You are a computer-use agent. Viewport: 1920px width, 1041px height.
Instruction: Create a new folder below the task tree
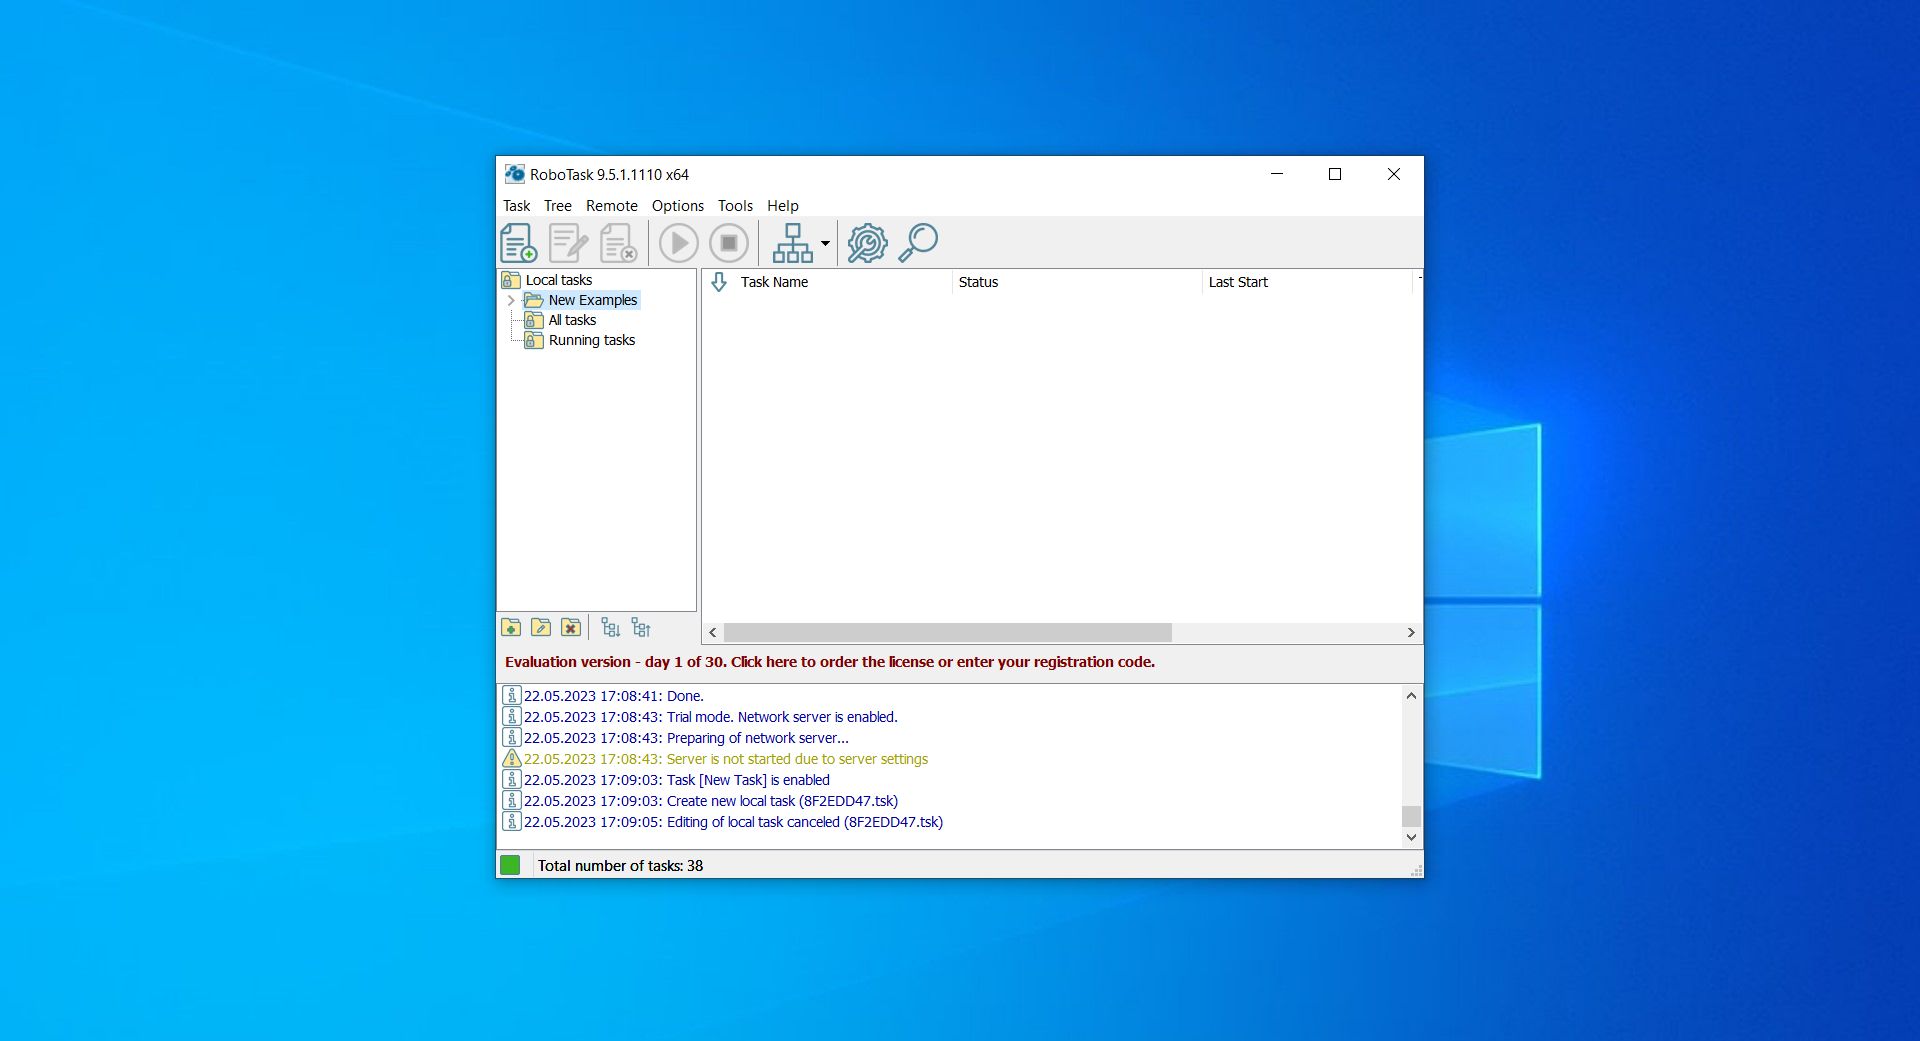511,627
